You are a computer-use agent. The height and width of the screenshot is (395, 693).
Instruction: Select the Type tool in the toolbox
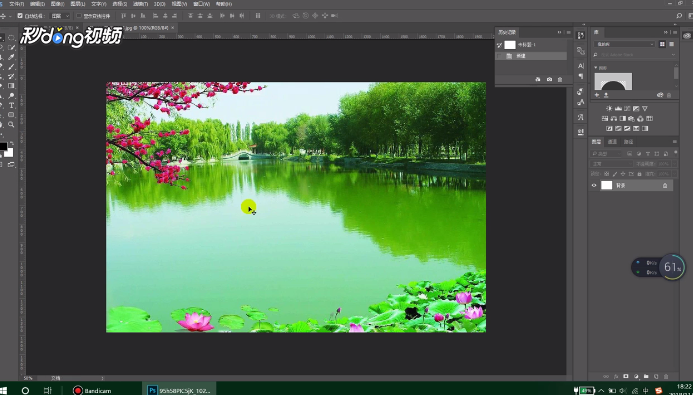[11, 105]
